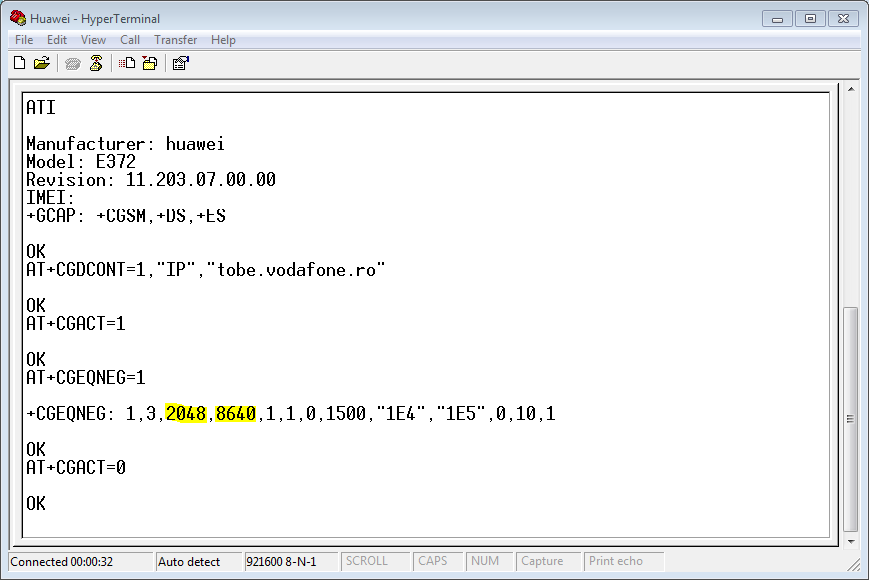Click the NUM status indicator

tap(489, 561)
